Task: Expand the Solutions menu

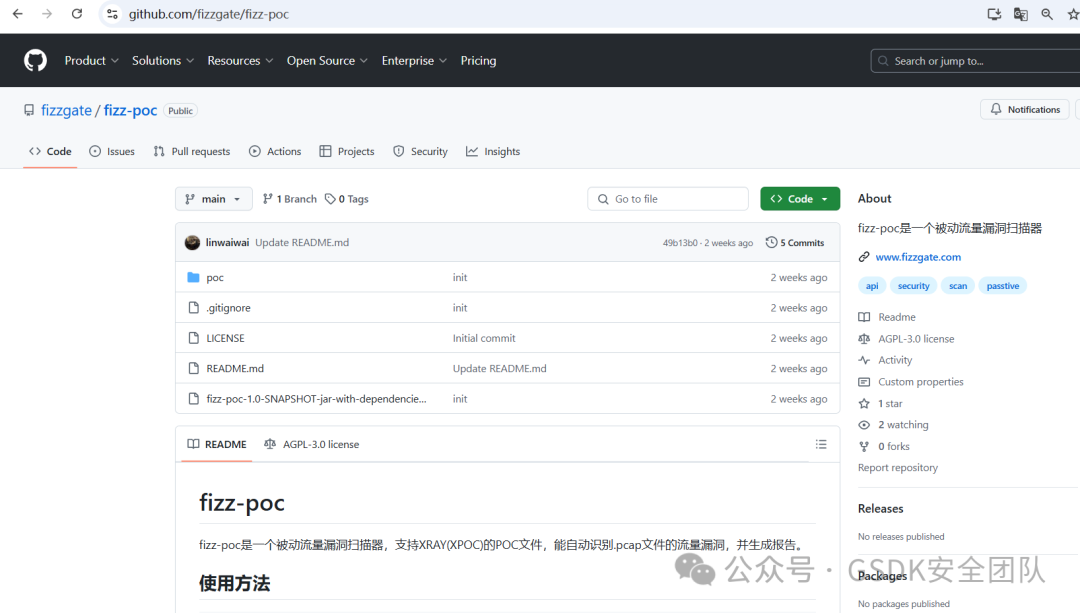Action: click(x=163, y=61)
